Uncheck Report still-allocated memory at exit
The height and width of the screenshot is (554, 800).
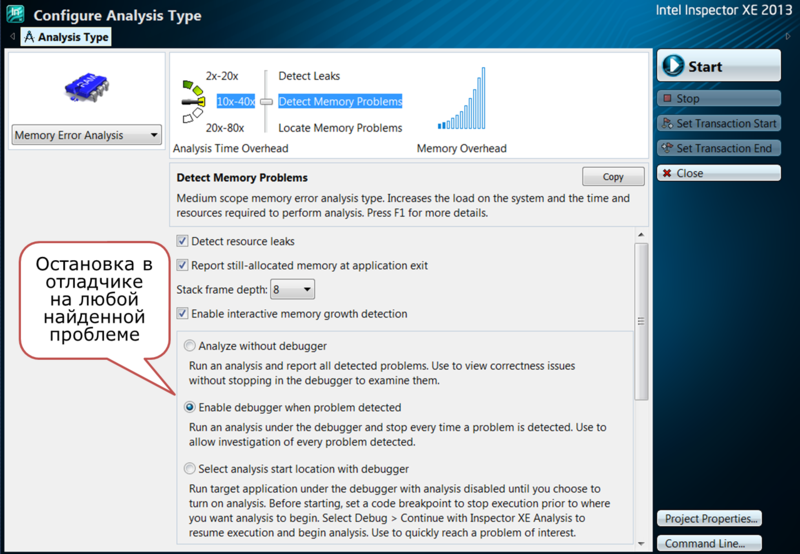[182, 265]
